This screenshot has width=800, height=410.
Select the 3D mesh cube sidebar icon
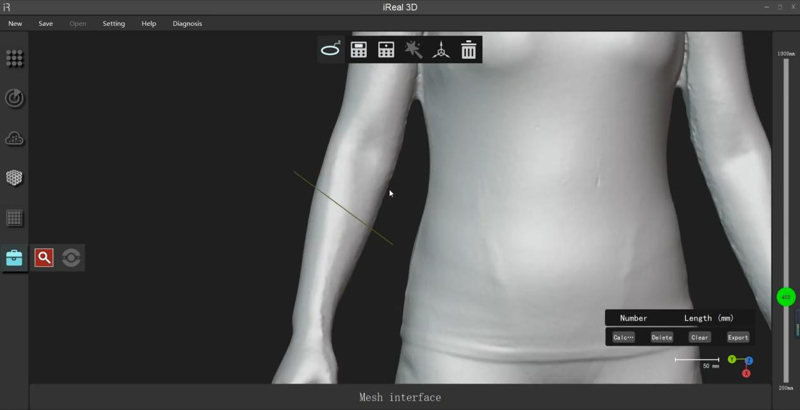coord(15,178)
